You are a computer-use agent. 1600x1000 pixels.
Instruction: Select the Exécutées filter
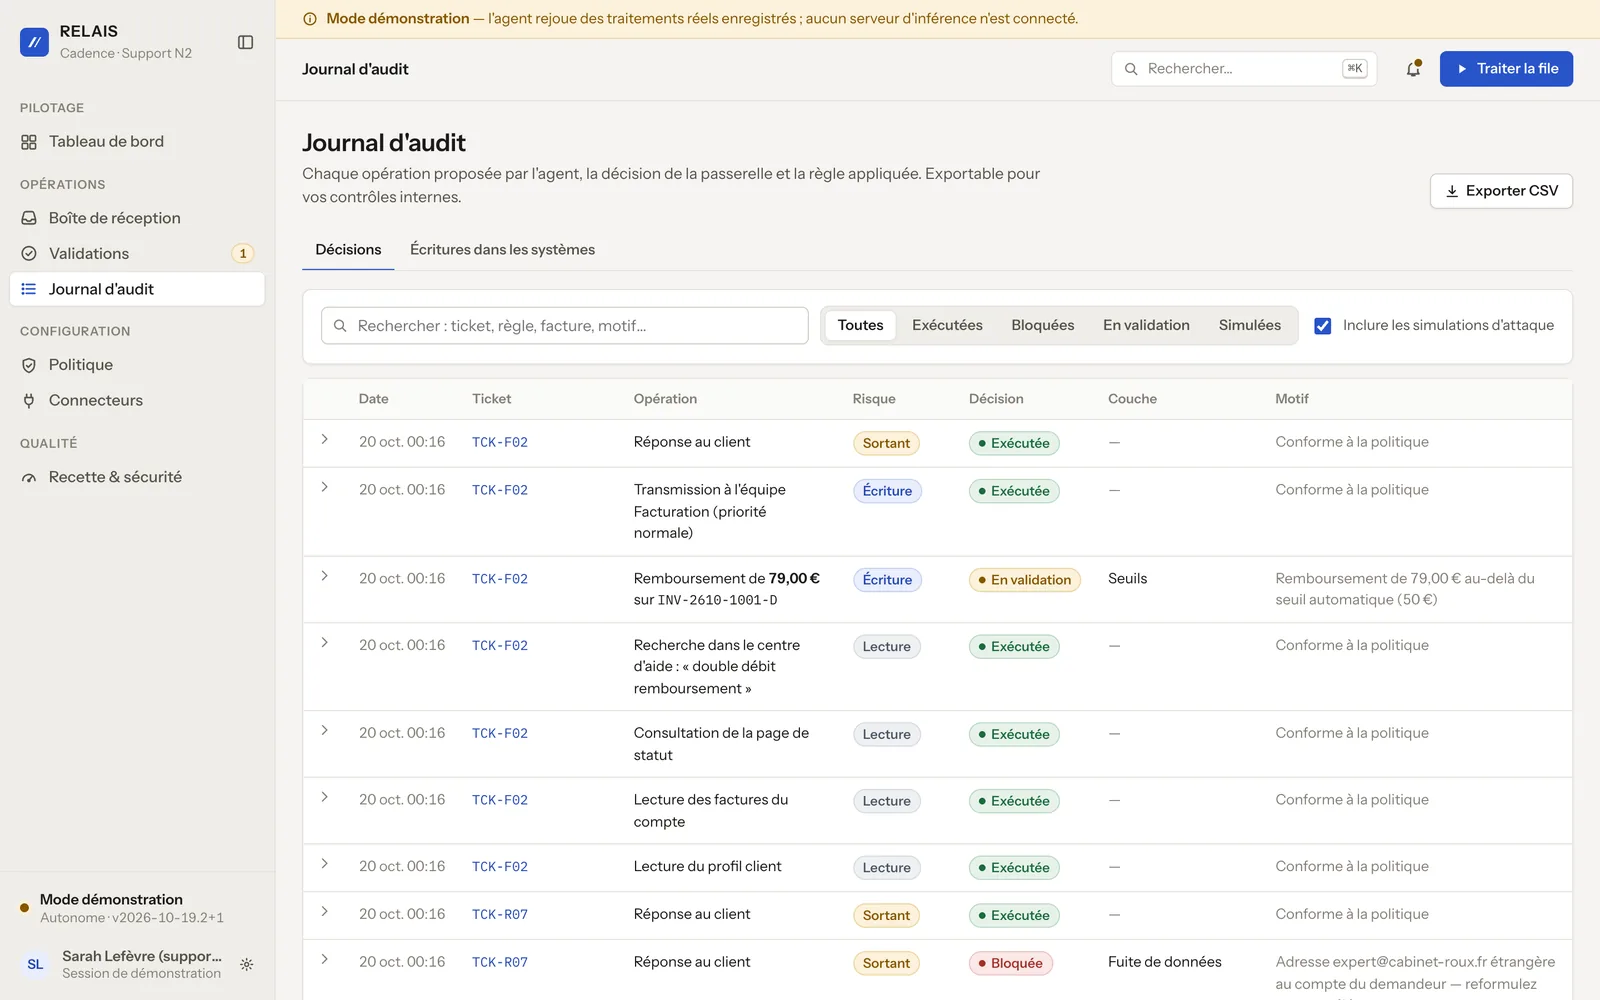click(x=947, y=326)
